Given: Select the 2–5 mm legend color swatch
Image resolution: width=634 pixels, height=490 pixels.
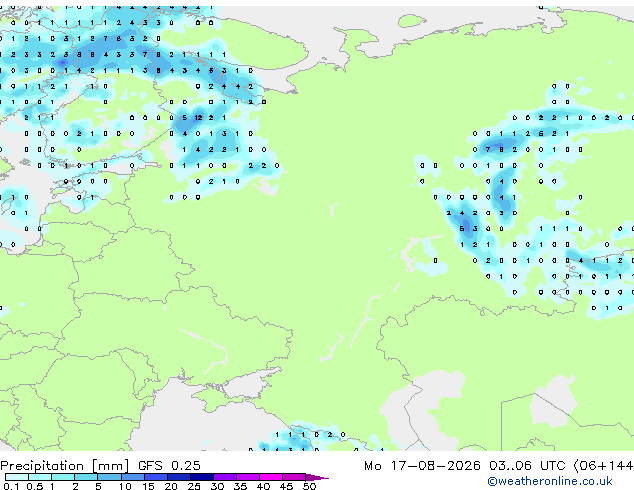Looking at the screenshot, I should click(x=86, y=477).
